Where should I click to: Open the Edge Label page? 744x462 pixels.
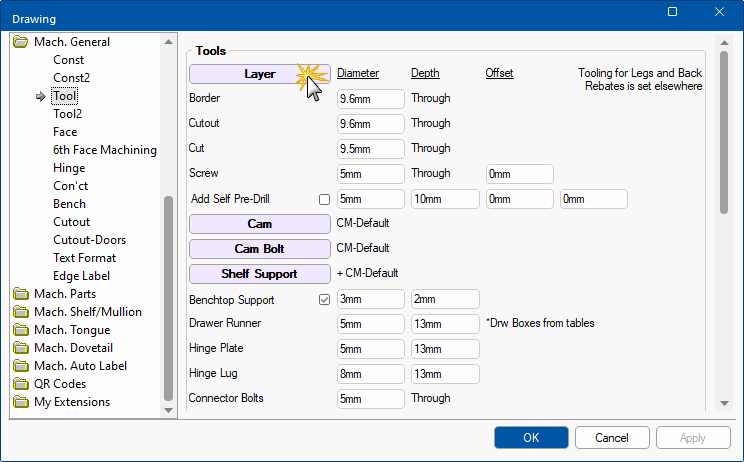[x=81, y=276]
